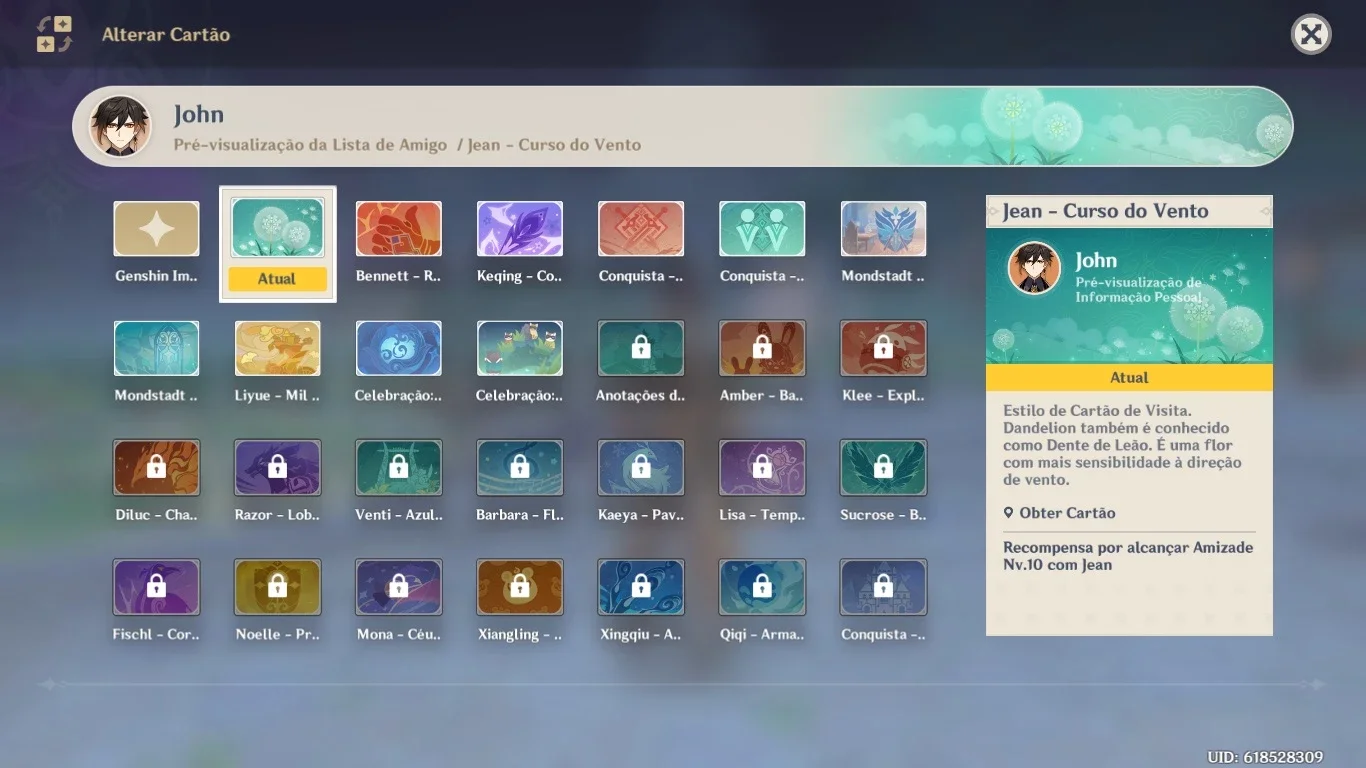Choose the locked Xiangling namecard
The width and height of the screenshot is (1366, 768).
(520, 586)
